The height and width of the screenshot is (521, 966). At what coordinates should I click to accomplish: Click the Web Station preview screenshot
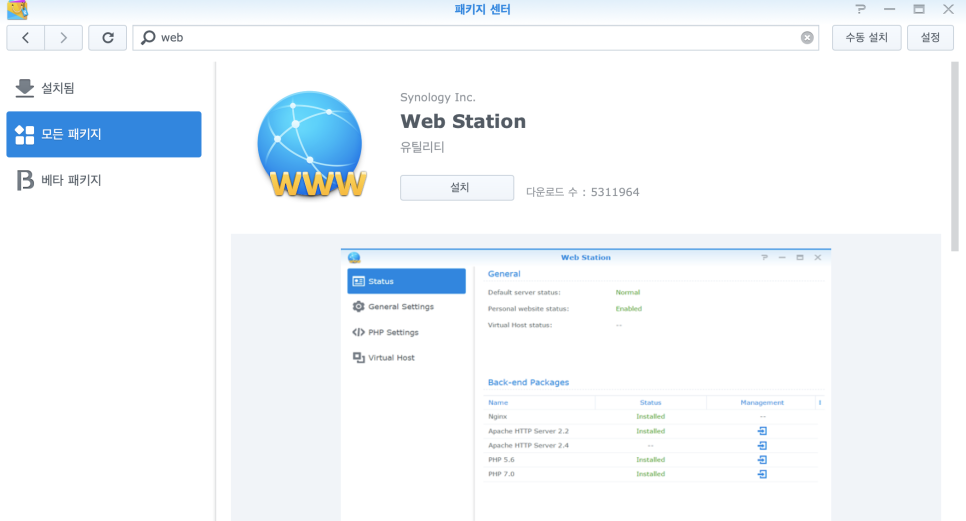click(585, 384)
